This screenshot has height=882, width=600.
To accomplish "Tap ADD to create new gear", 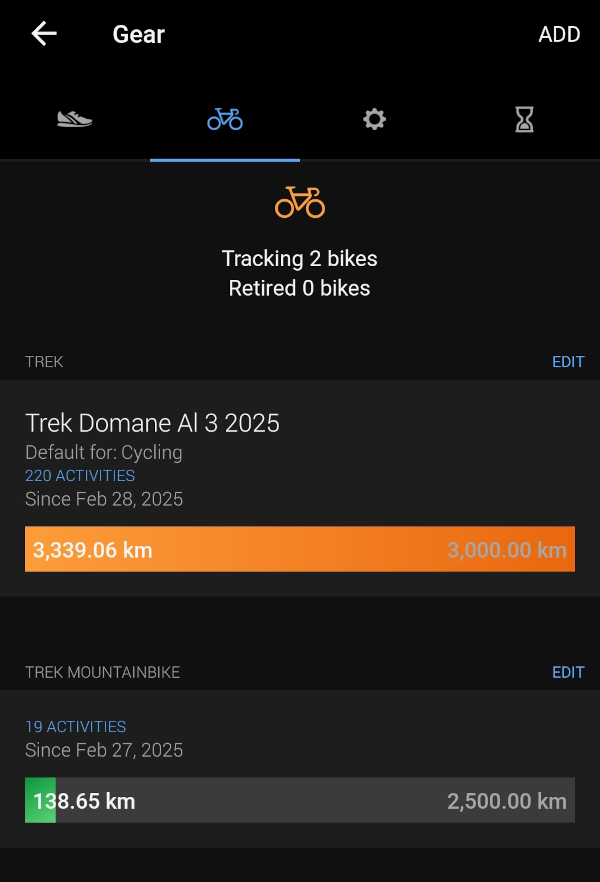I will pos(560,34).
